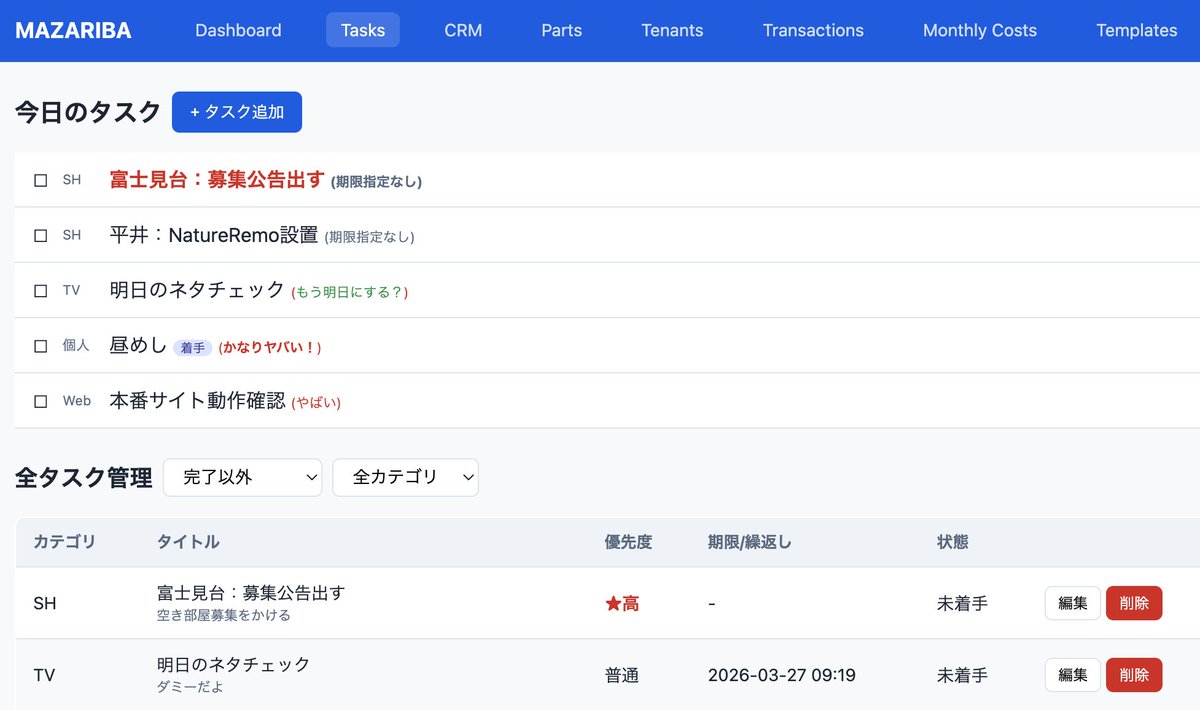Delete the 明日のネタチェック task
The height and width of the screenshot is (710, 1200).
click(1134, 675)
